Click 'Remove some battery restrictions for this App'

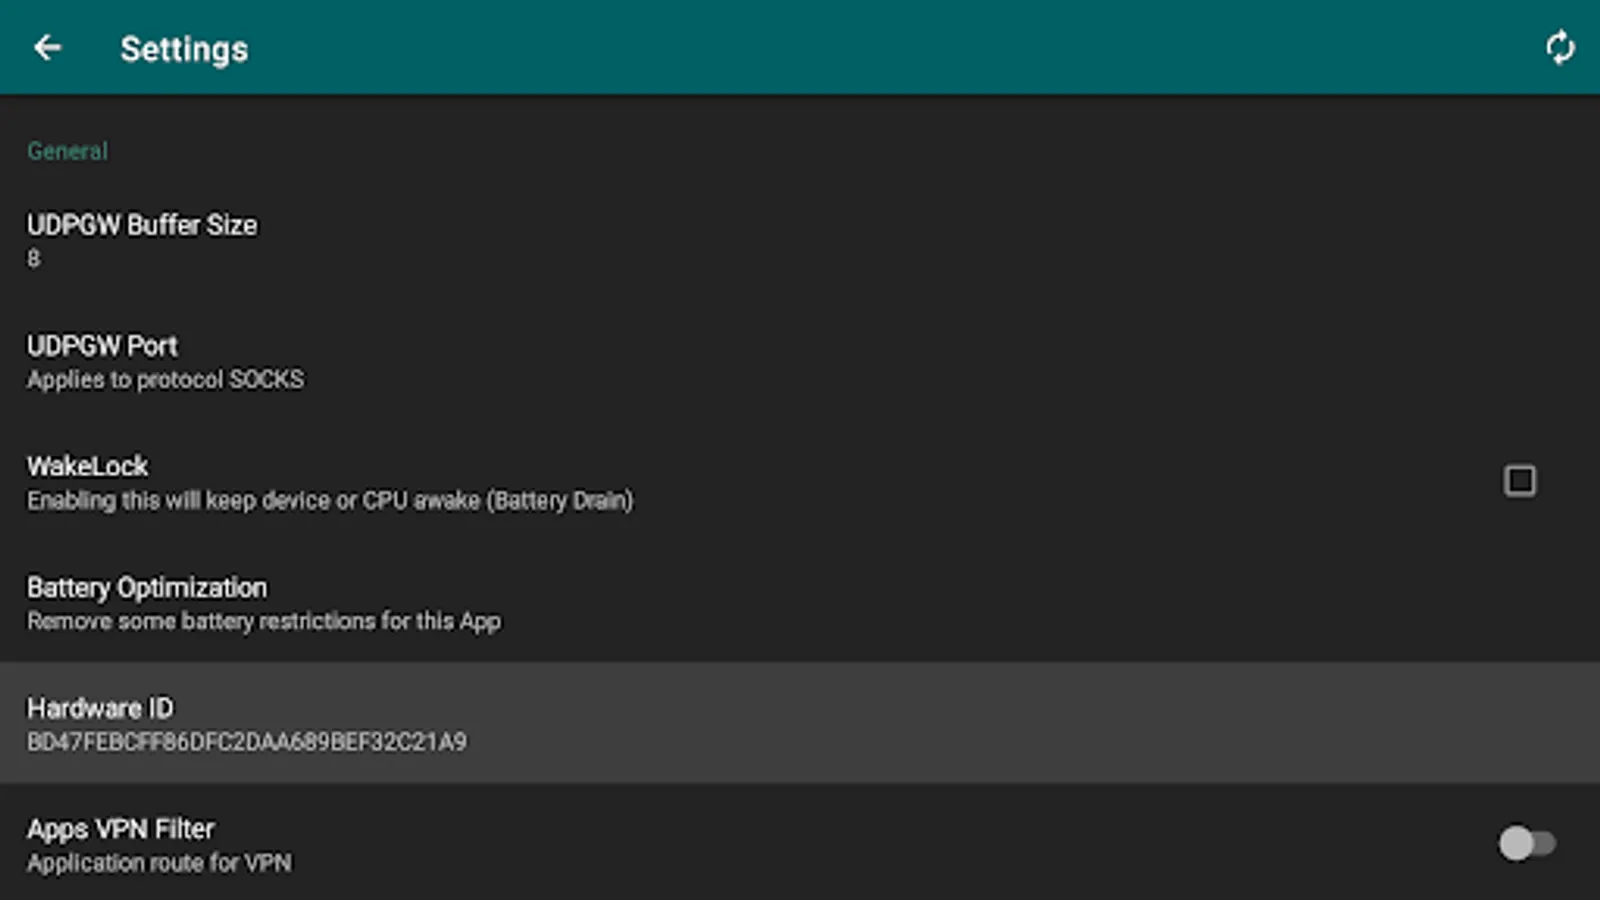click(264, 621)
